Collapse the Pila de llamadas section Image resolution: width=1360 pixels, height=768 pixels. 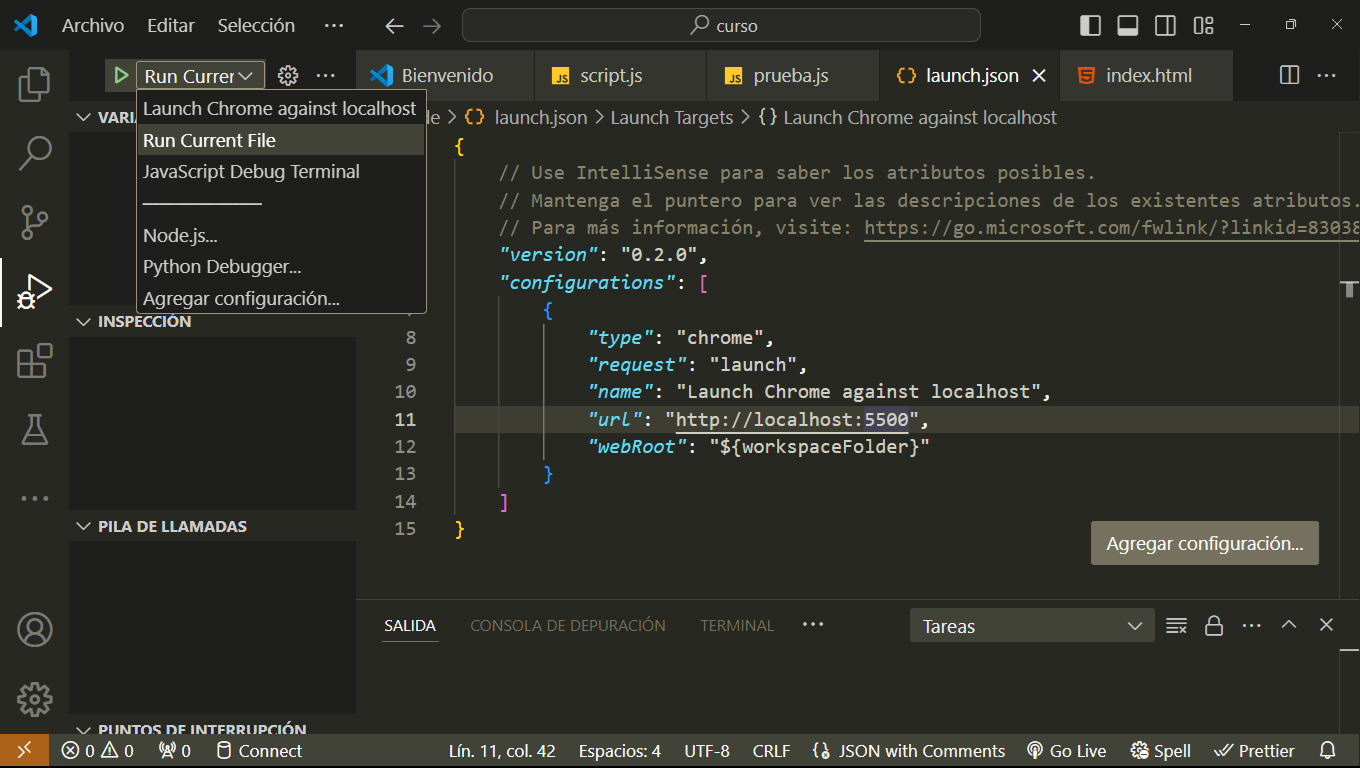pos(213,527)
